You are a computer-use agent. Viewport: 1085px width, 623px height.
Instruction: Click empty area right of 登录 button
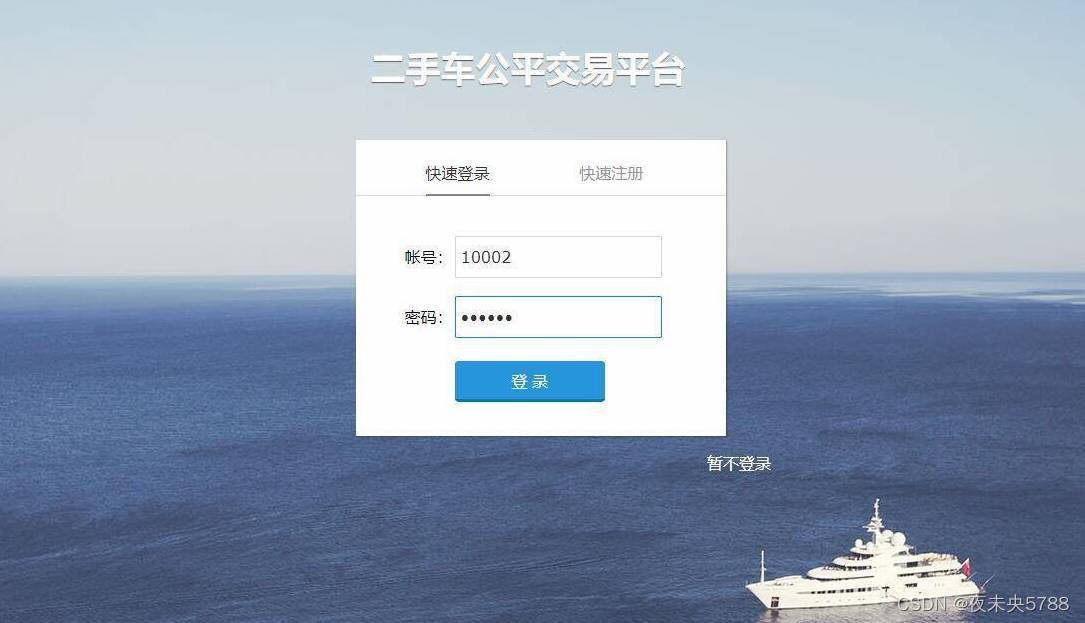pyautogui.click(x=664, y=381)
